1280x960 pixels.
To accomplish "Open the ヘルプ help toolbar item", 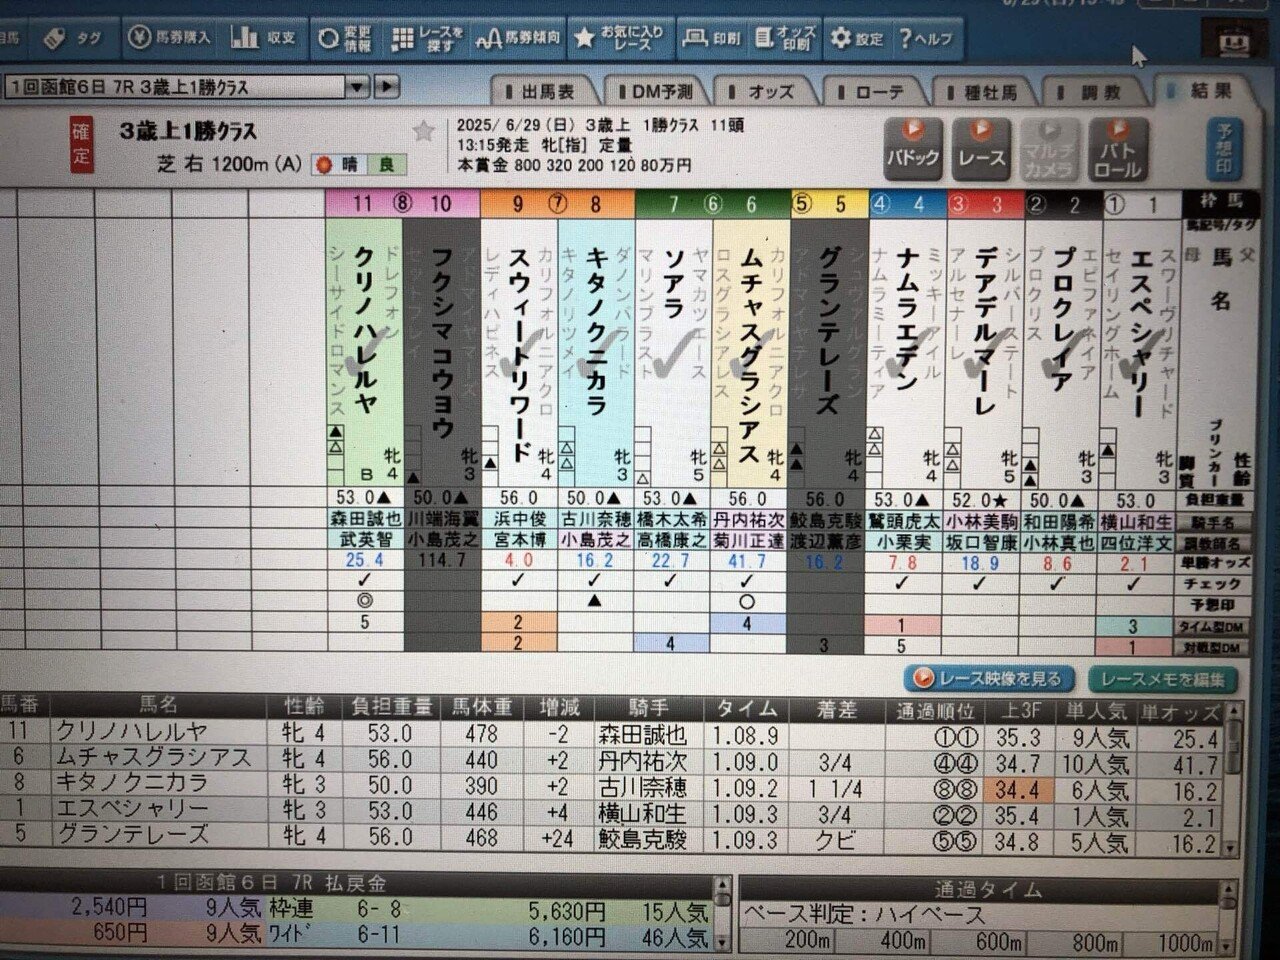I will click(x=927, y=39).
